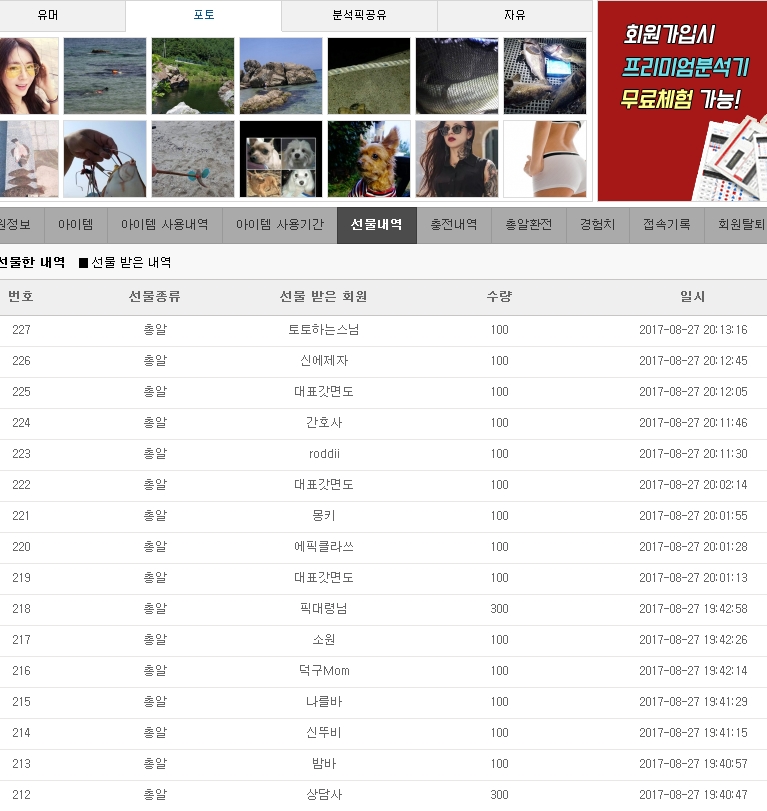Open thumbnail of woman with yellow sunglasses
767x811 pixels.
pos(28,76)
